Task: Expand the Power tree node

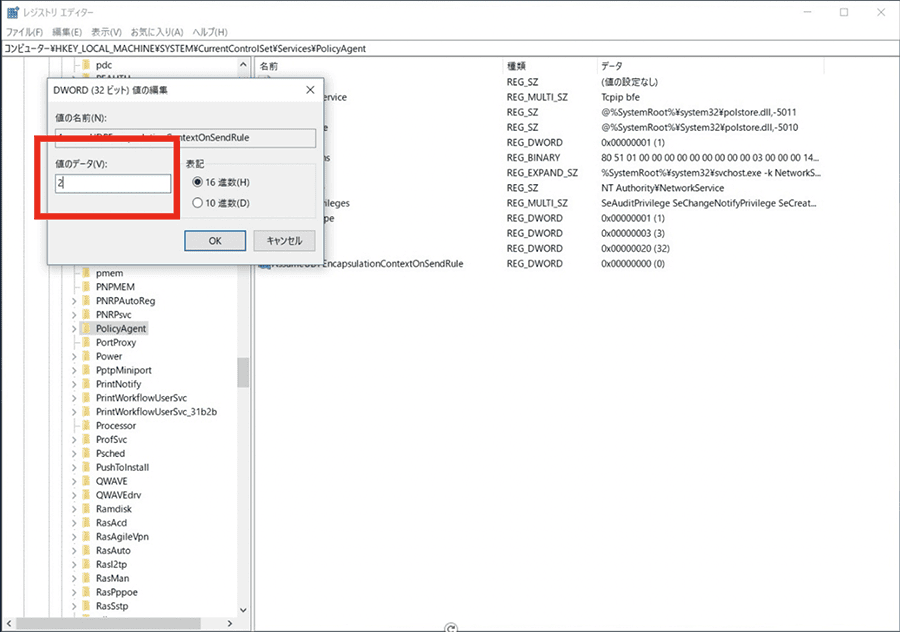Action: (x=74, y=356)
